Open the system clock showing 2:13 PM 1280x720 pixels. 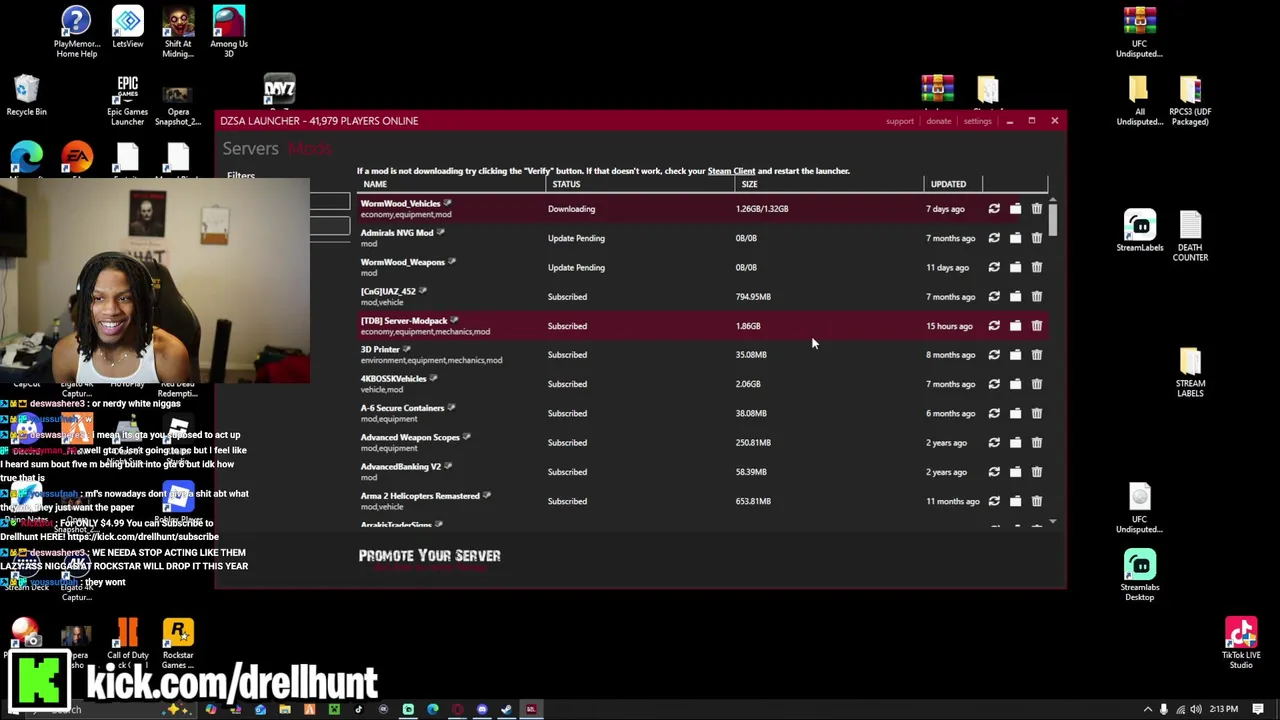coord(1223,710)
